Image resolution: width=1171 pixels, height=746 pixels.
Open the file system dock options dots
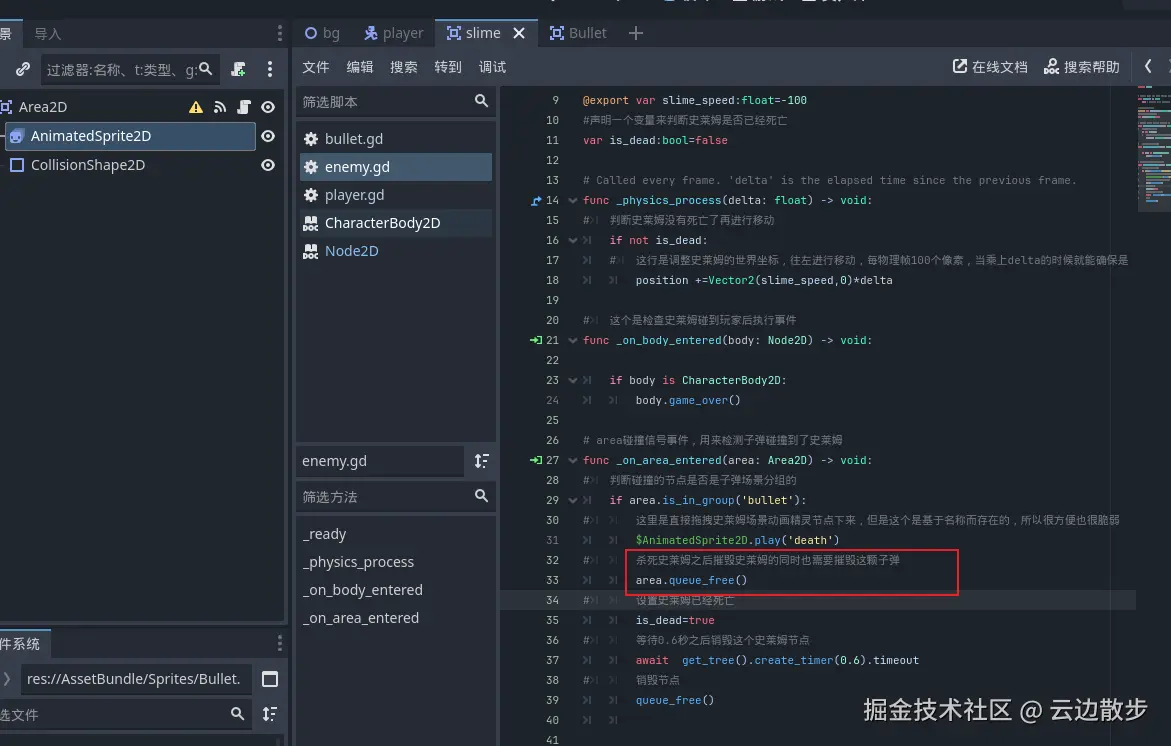point(279,643)
